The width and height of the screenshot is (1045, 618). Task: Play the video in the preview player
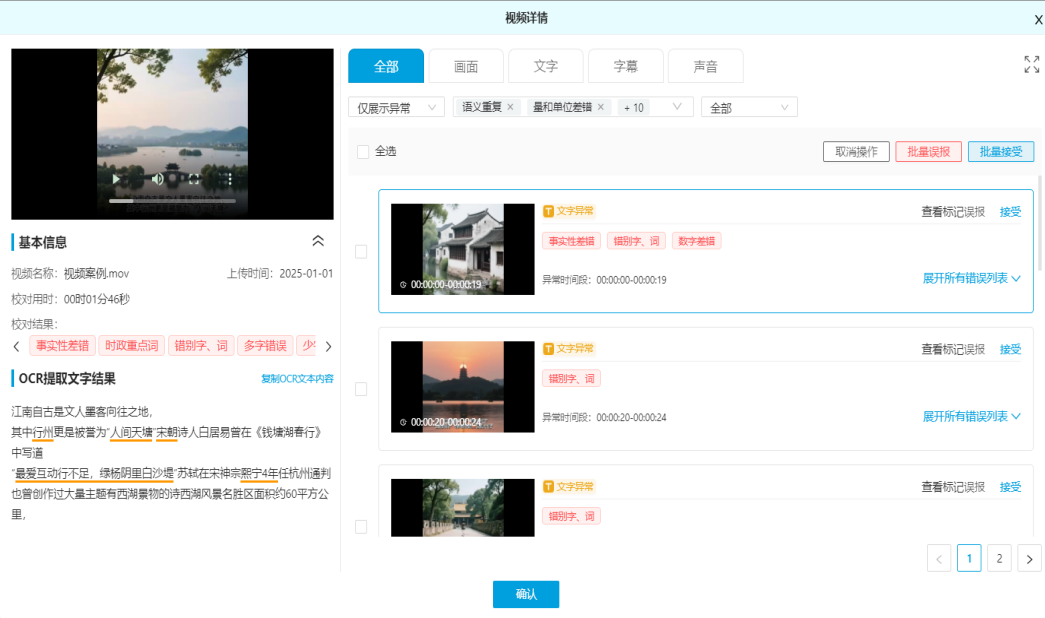(117, 180)
